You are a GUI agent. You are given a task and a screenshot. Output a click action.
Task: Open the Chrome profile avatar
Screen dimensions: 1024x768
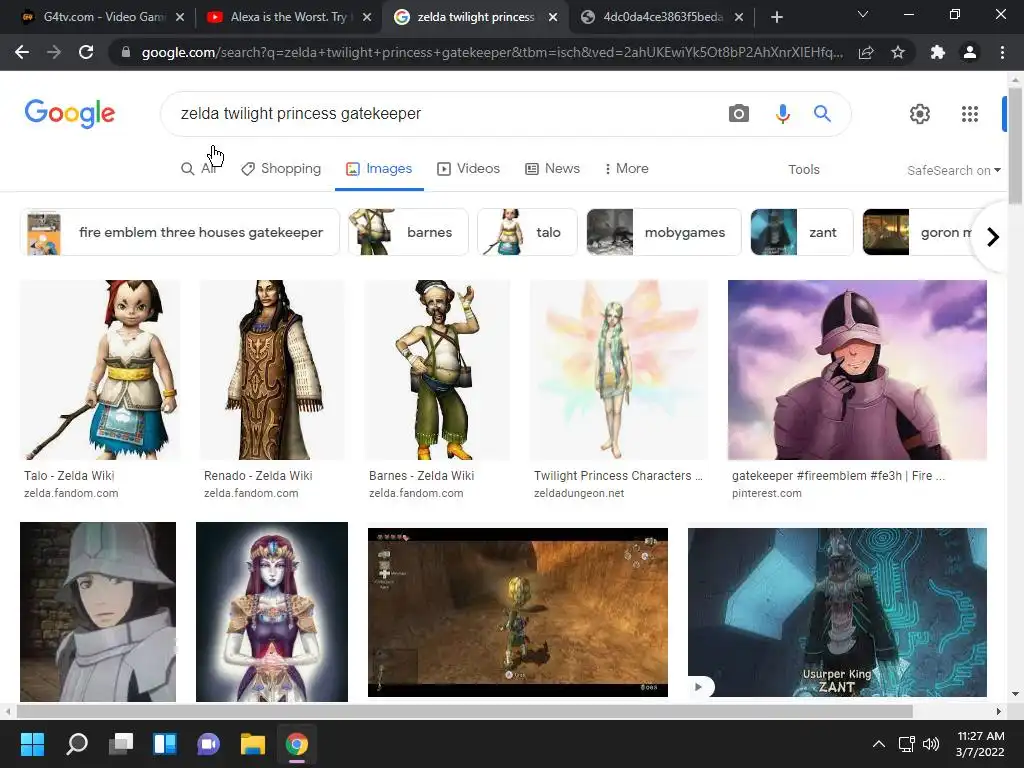click(970, 52)
